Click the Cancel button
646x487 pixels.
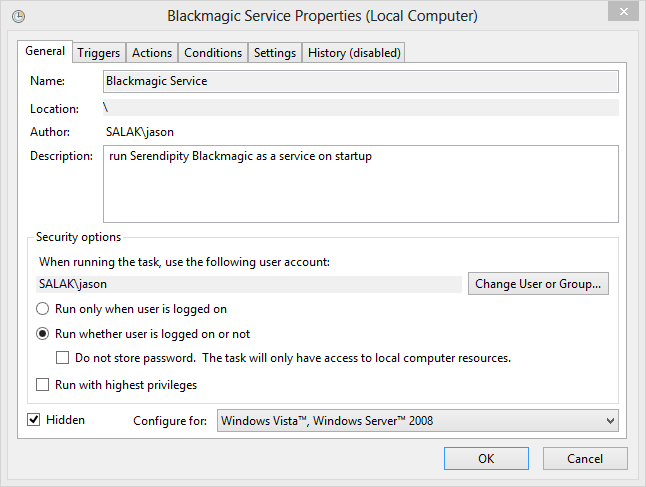[585, 459]
